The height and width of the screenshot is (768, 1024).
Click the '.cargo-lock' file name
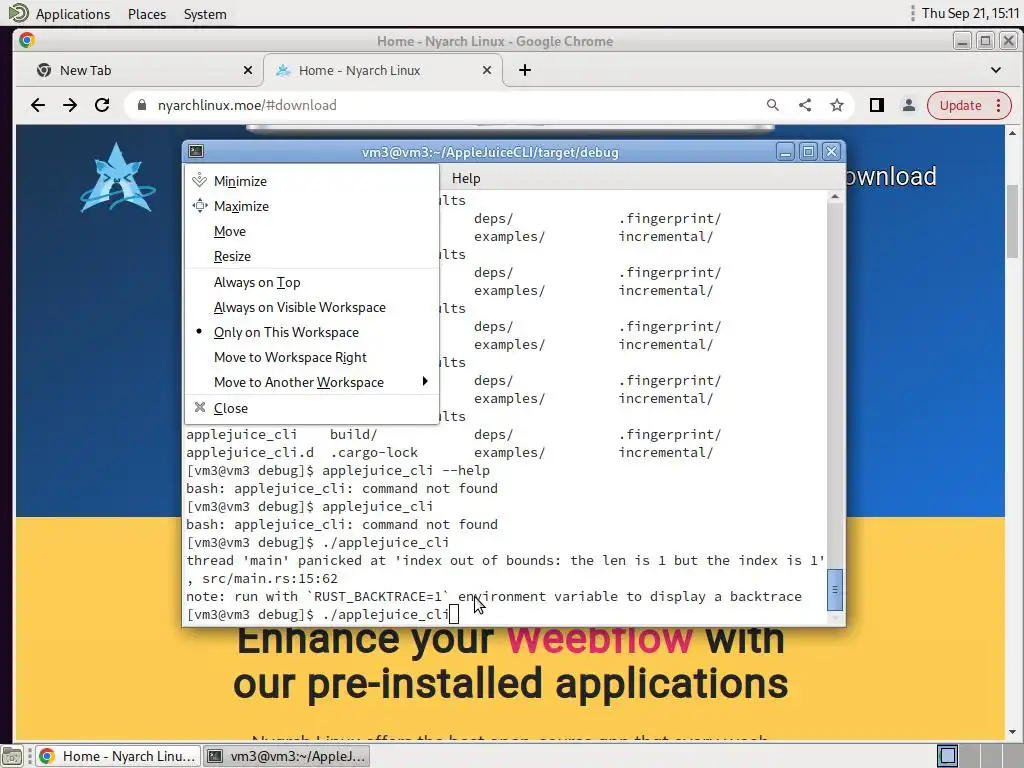coord(374,453)
